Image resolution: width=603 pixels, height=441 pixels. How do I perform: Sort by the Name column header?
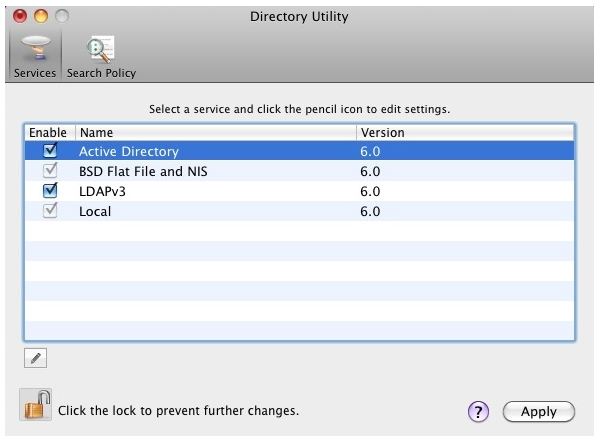pos(216,133)
